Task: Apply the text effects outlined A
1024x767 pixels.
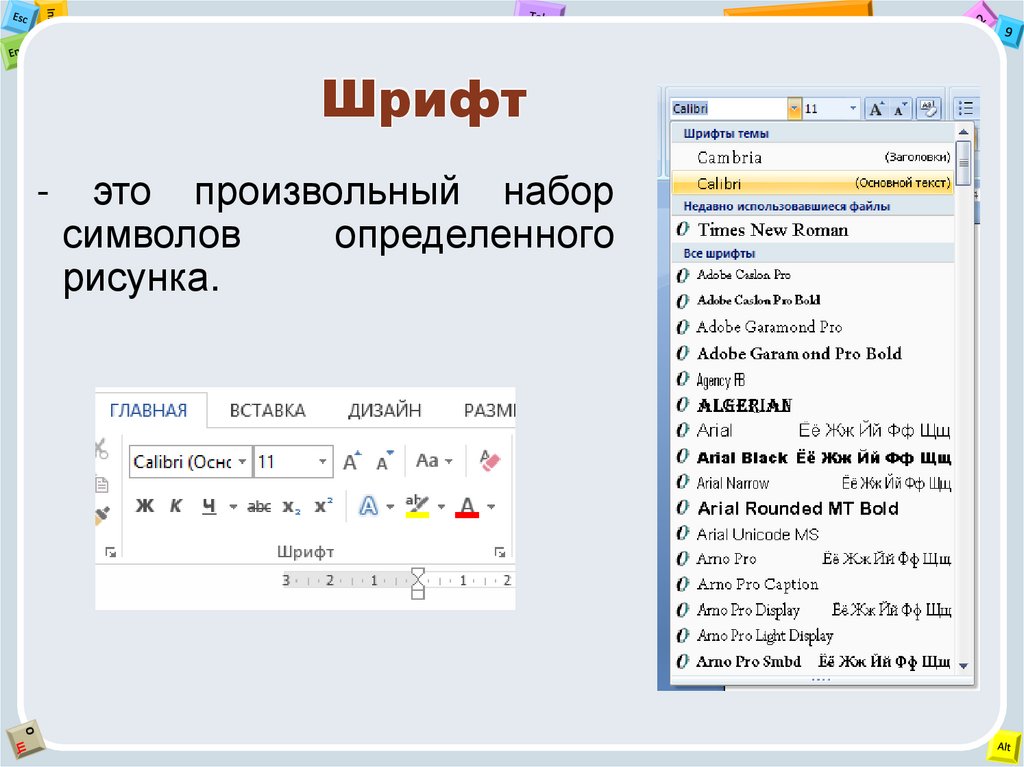Action: click(368, 506)
